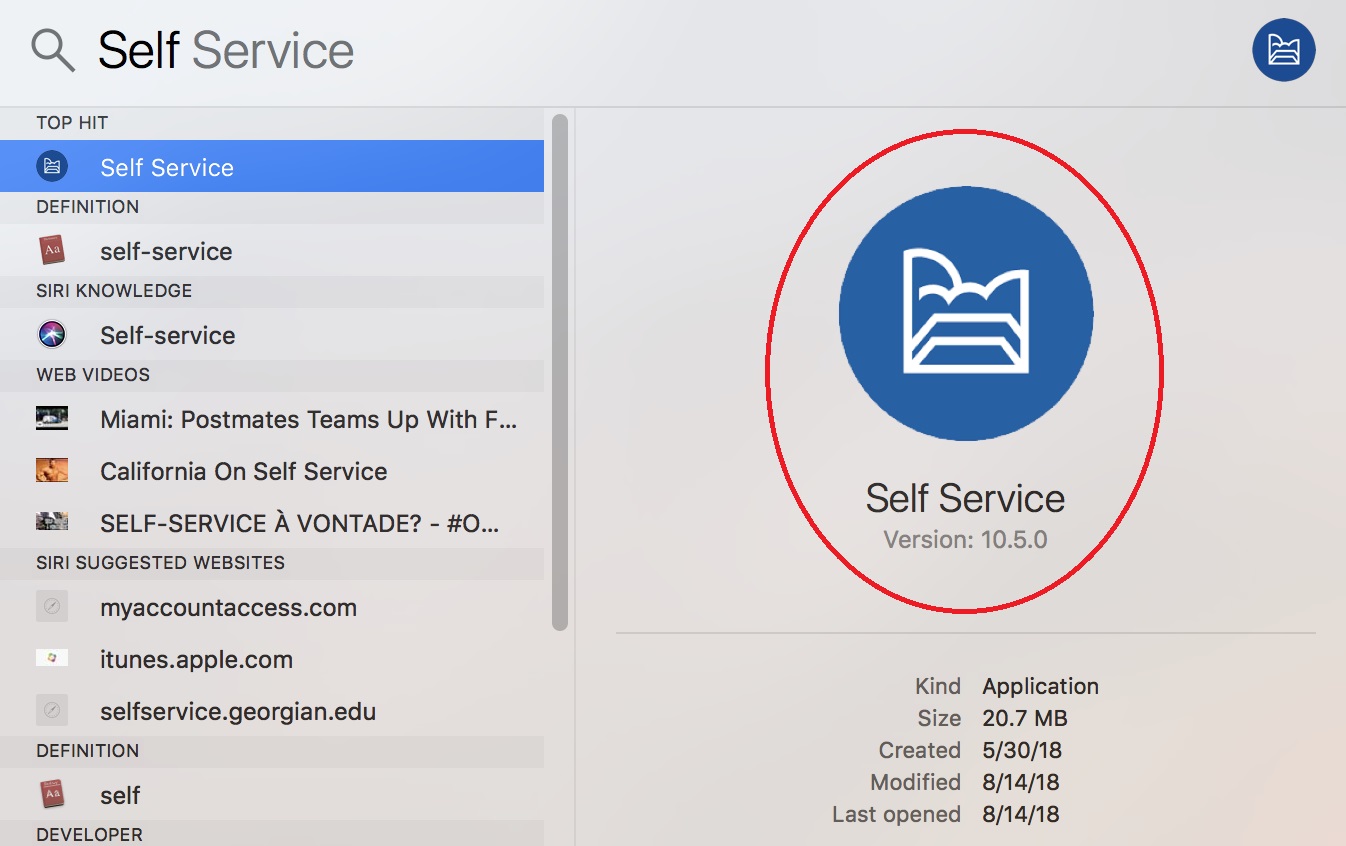Click the Self Service app icon in top hit row
The width and height of the screenshot is (1346, 846).
[52, 167]
